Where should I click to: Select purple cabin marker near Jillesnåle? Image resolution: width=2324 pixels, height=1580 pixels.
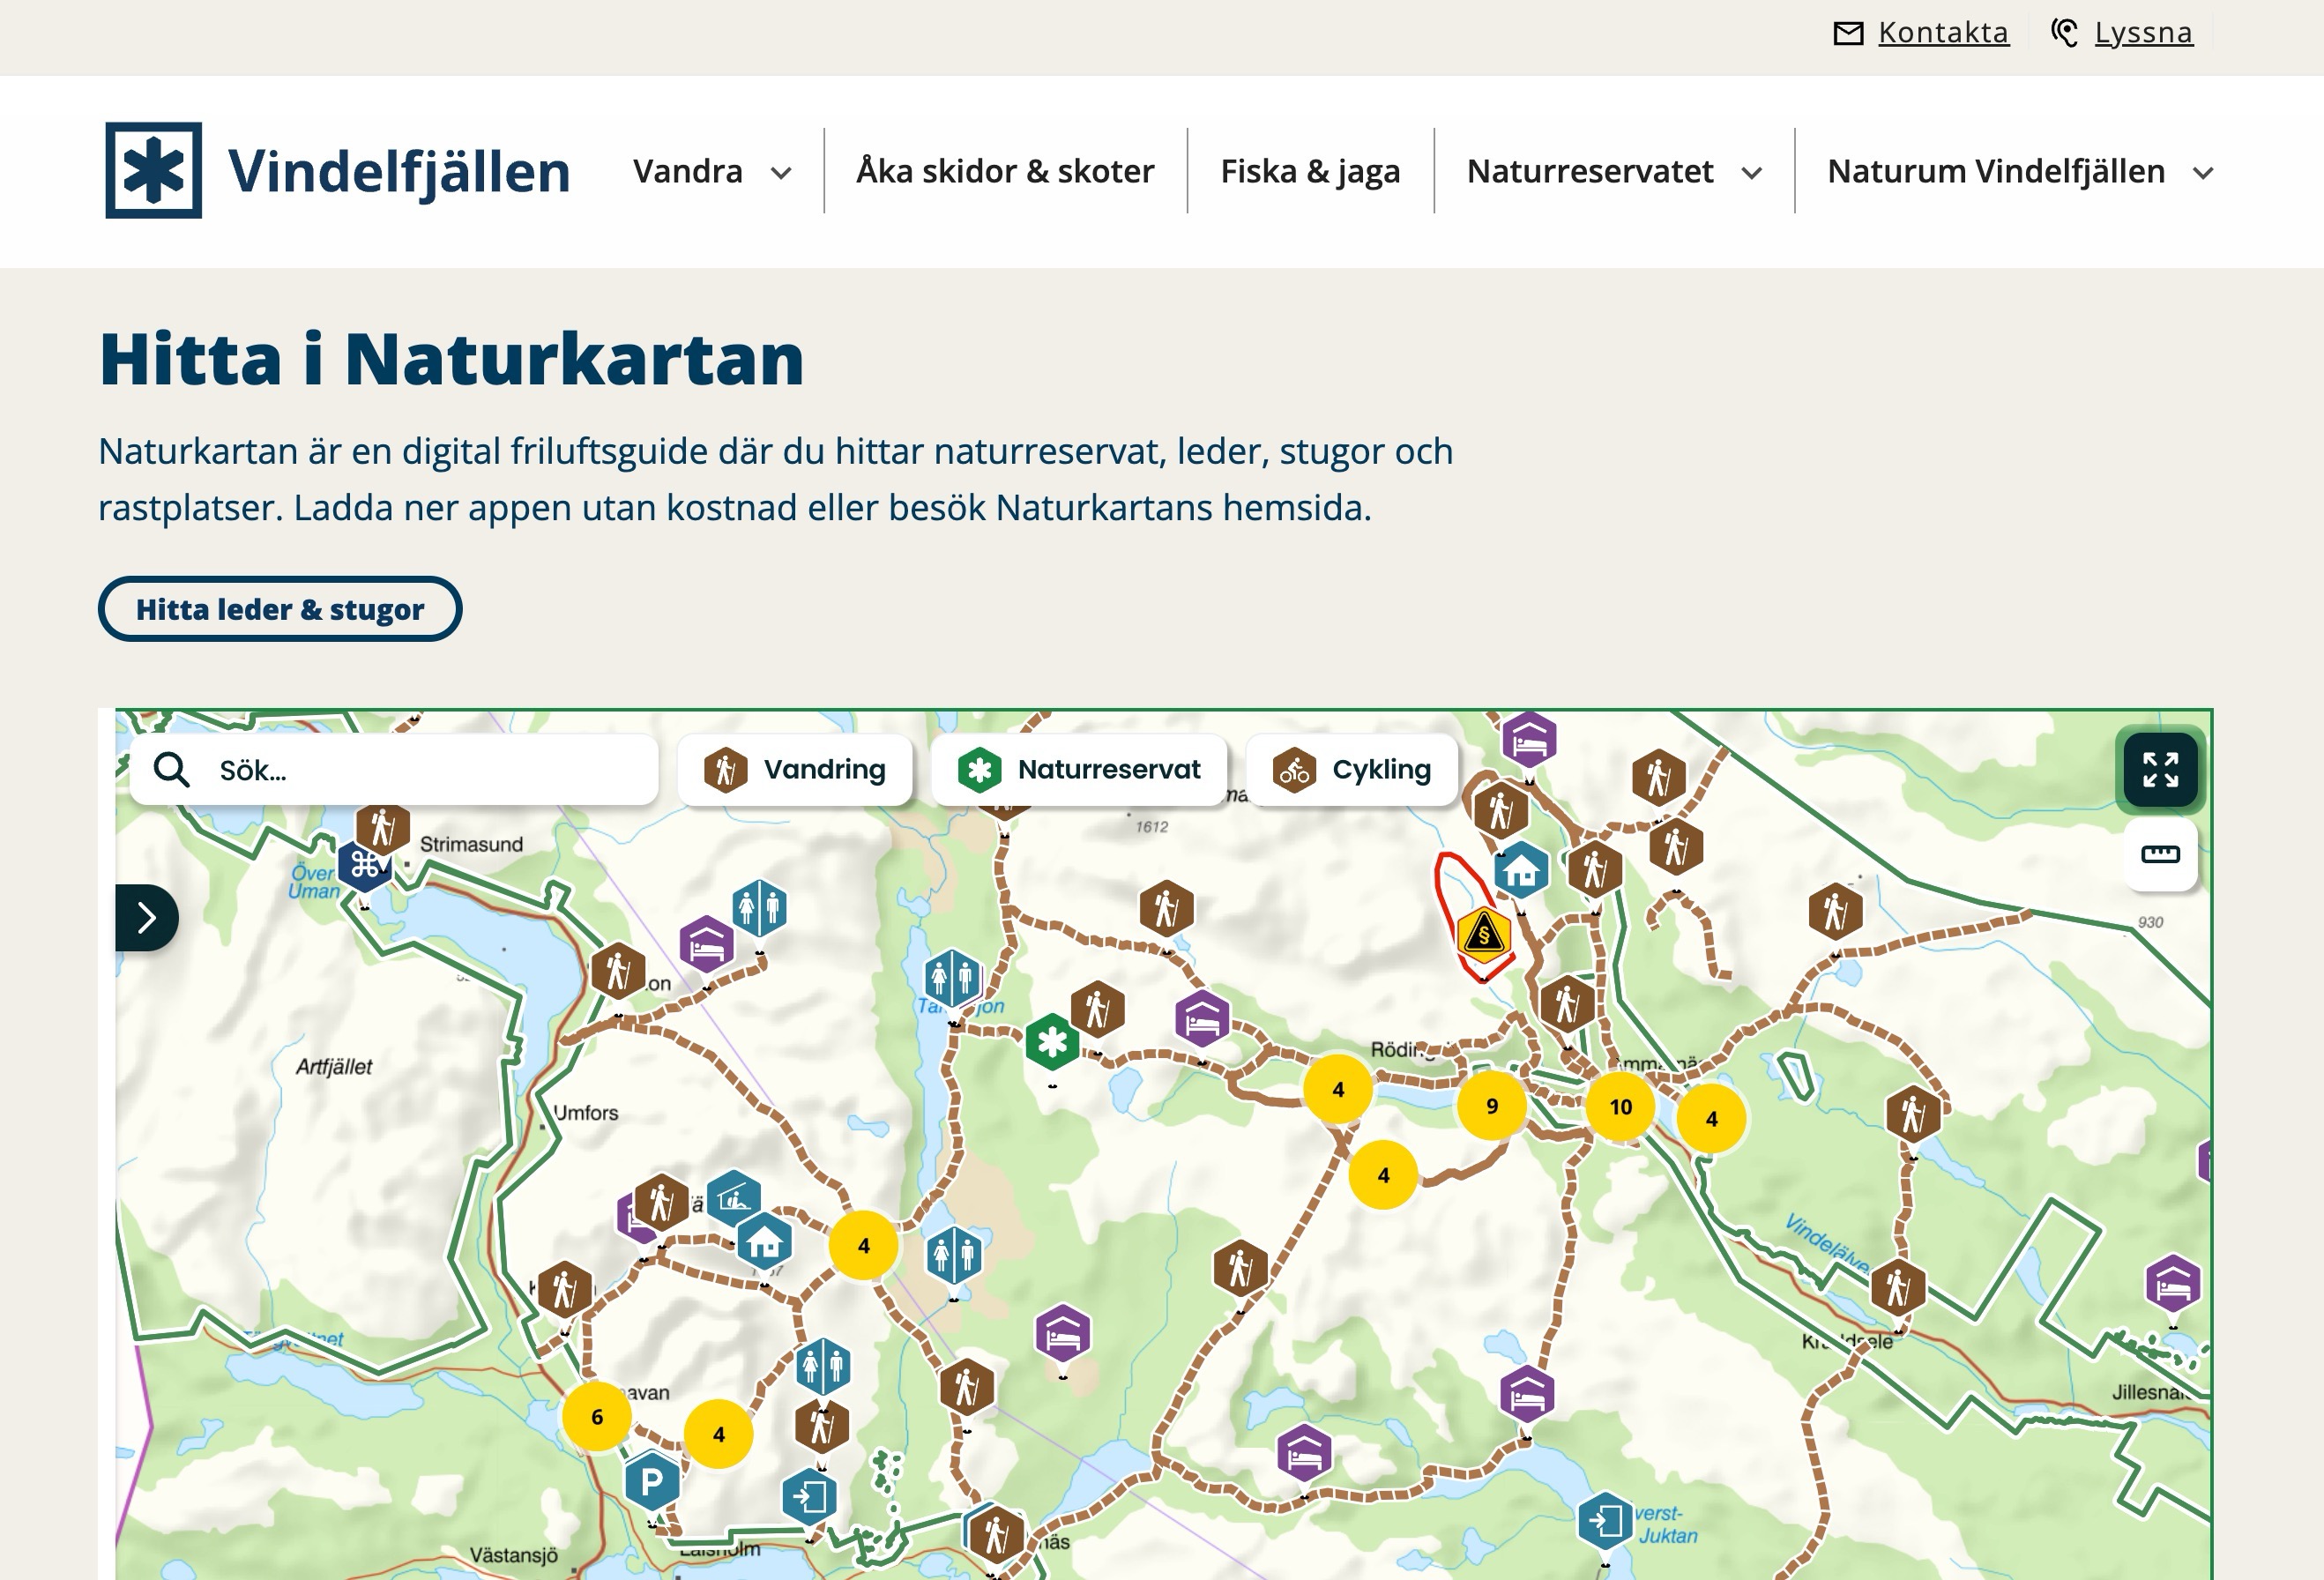[x=2173, y=1283]
